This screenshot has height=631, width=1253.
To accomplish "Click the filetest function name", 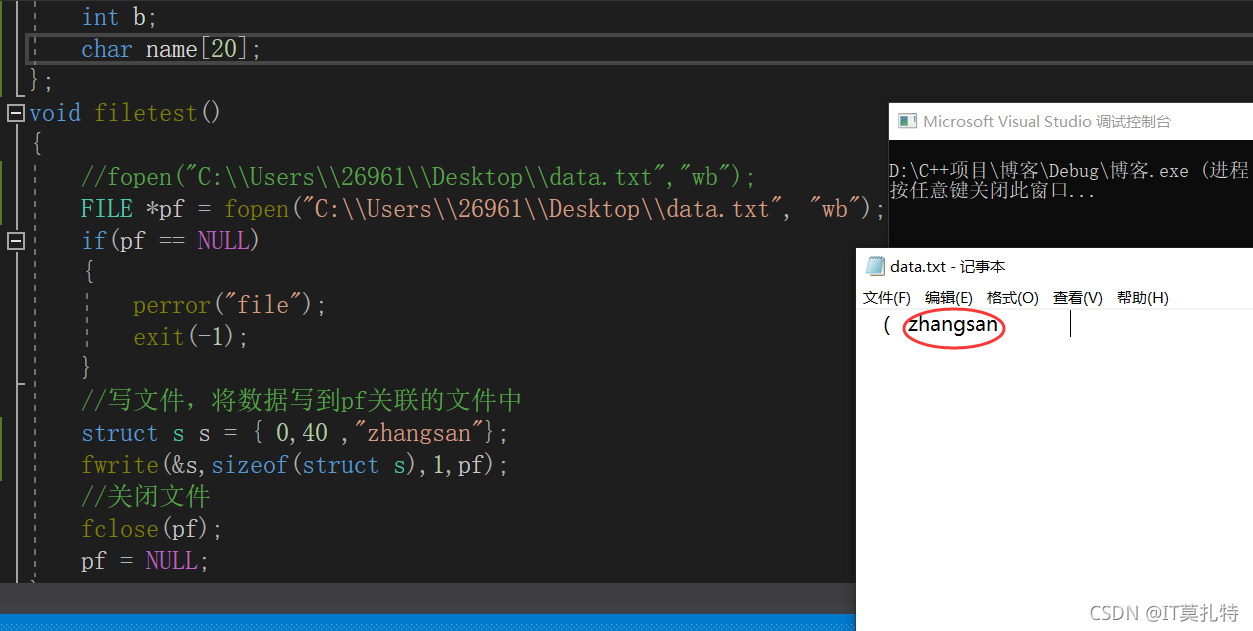I will 146,113.
